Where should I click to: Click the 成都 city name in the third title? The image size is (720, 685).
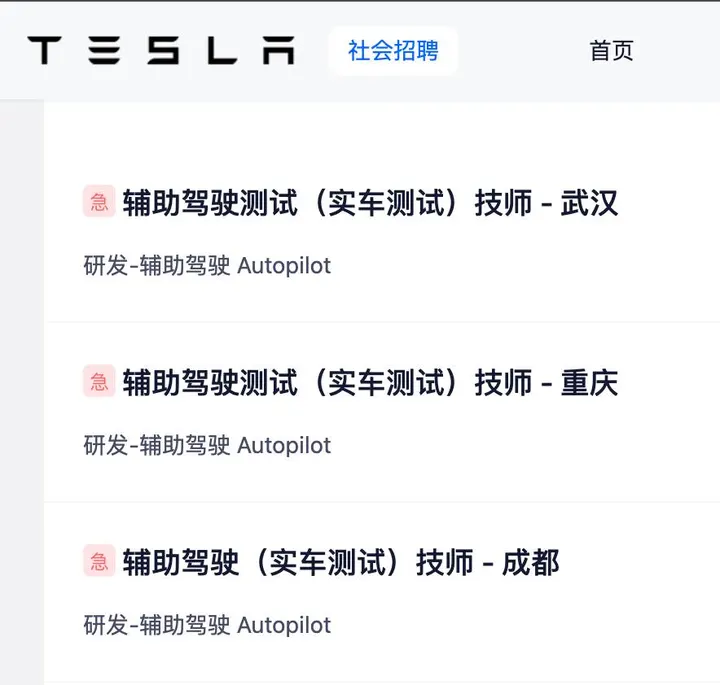(530, 562)
